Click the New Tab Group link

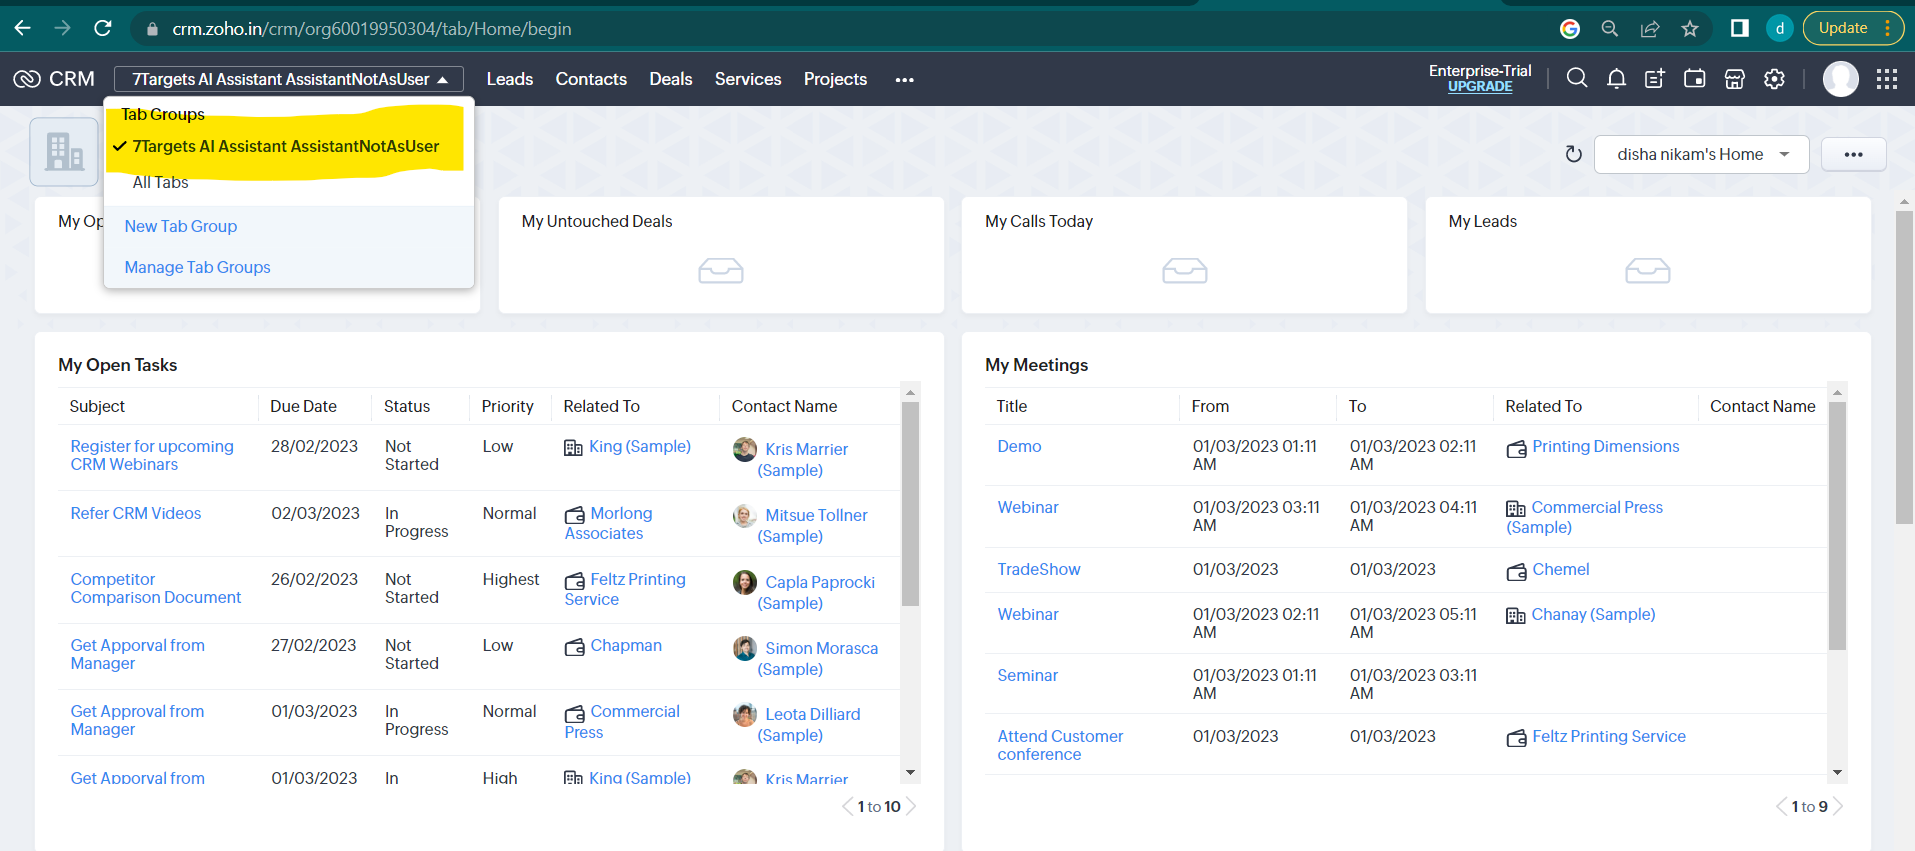point(181,226)
